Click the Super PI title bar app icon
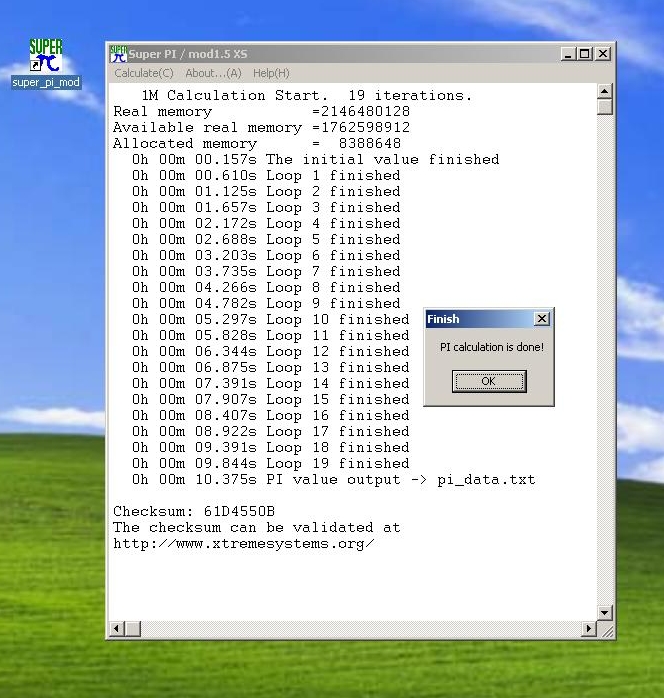 [118, 54]
